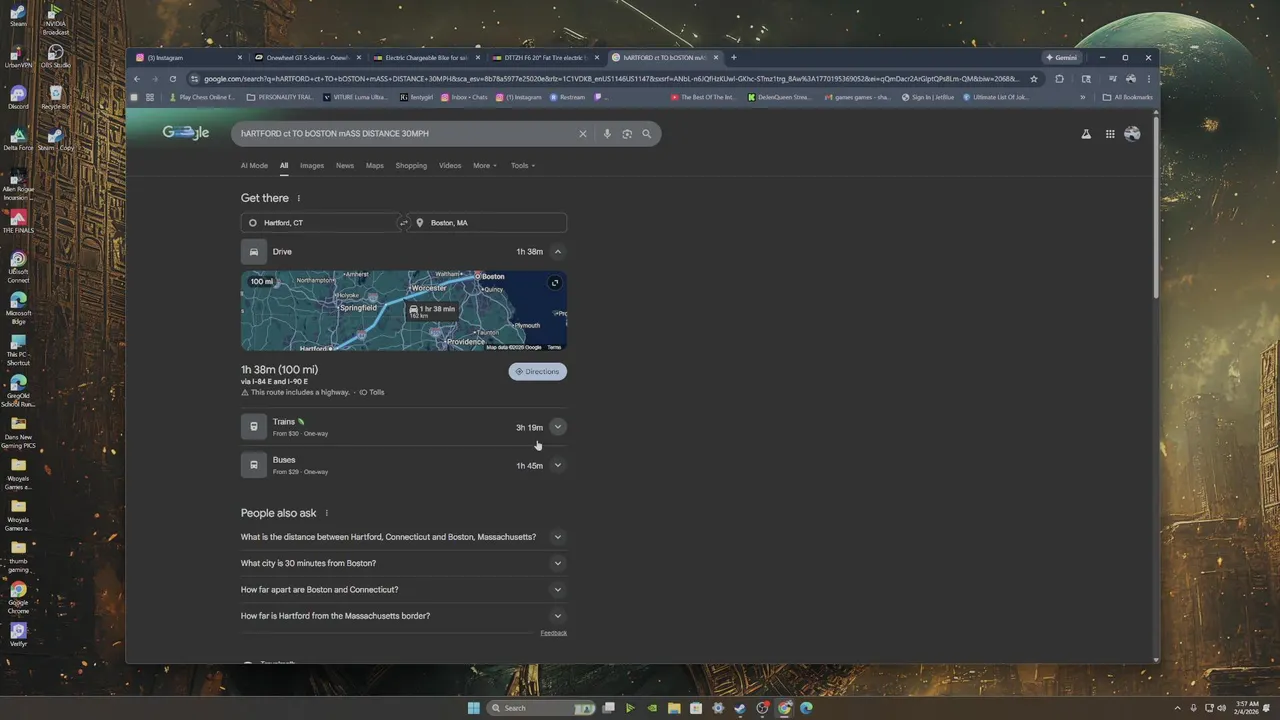The height and width of the screenshot is (720, 1280).
Task: Click the magnifier search submit icon
Action: pos(647,134)
